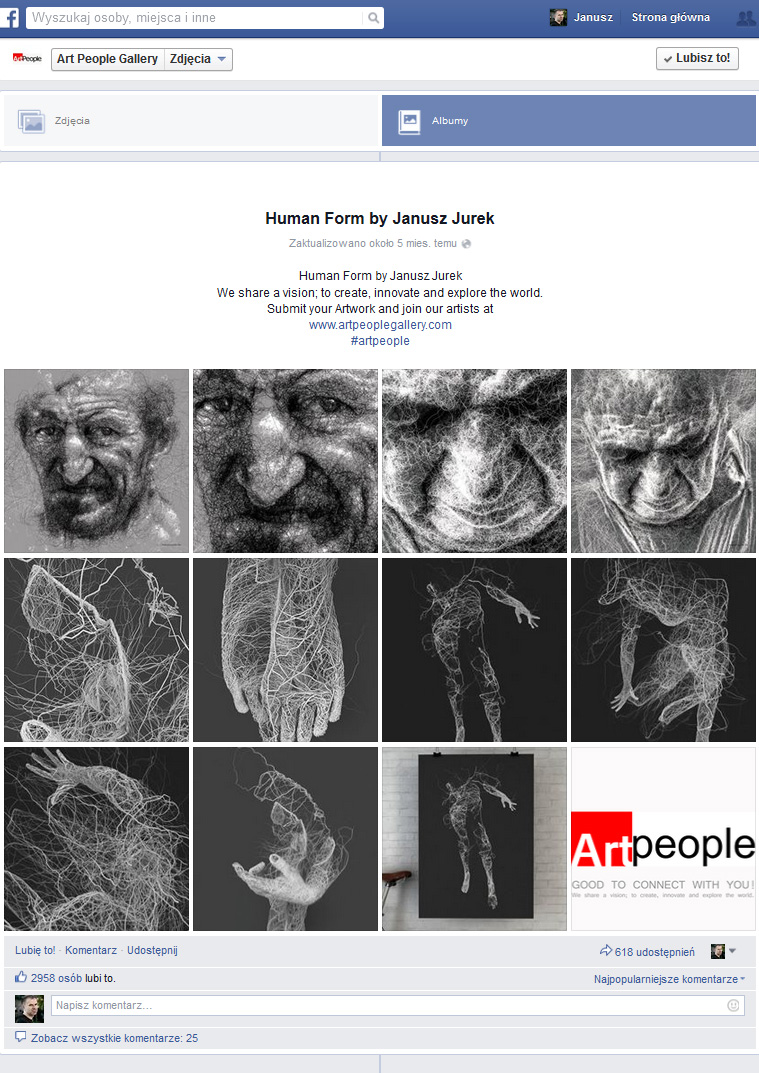The width and height of the screenshot is (759, 1073).
Task: Click the emoji smiley in comment box
Action: (x=733, y=1005)
